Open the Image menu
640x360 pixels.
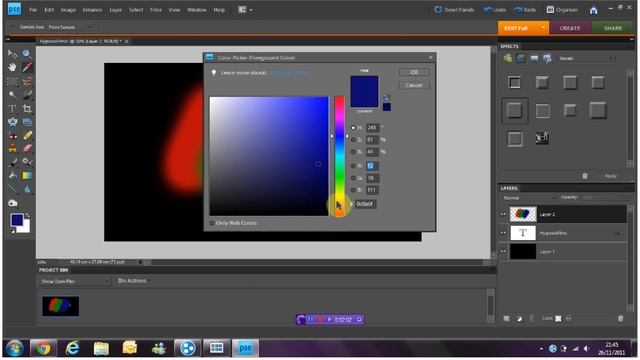click(x=68, y=10)
